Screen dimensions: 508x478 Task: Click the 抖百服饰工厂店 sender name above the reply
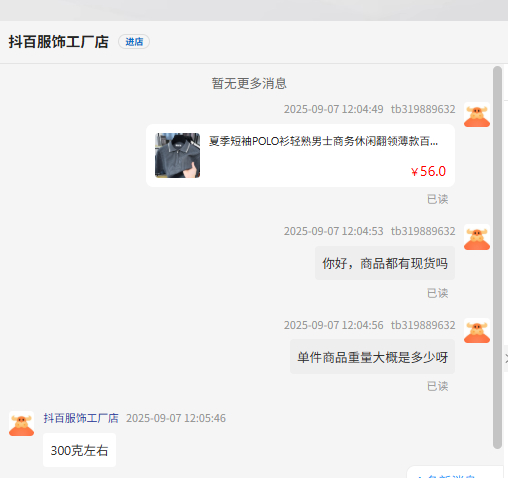pyautogui.click(x=81, y=418)
